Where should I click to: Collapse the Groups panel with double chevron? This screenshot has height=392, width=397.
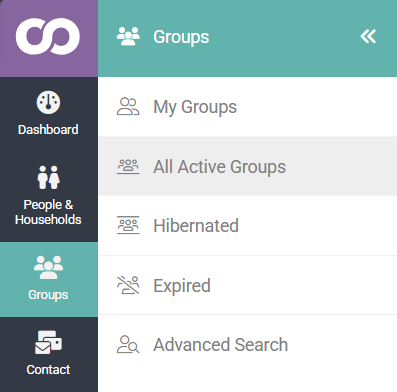click(x=368, y=36)
